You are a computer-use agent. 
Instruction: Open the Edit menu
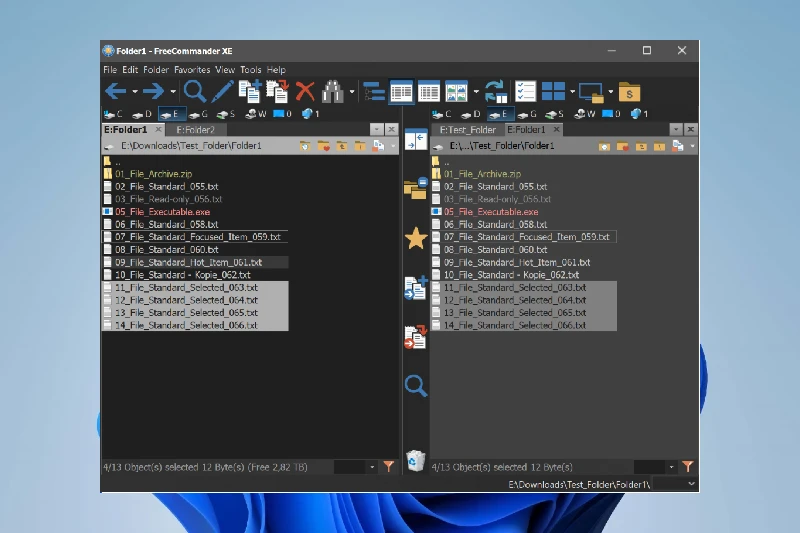(x=130, y=70)
